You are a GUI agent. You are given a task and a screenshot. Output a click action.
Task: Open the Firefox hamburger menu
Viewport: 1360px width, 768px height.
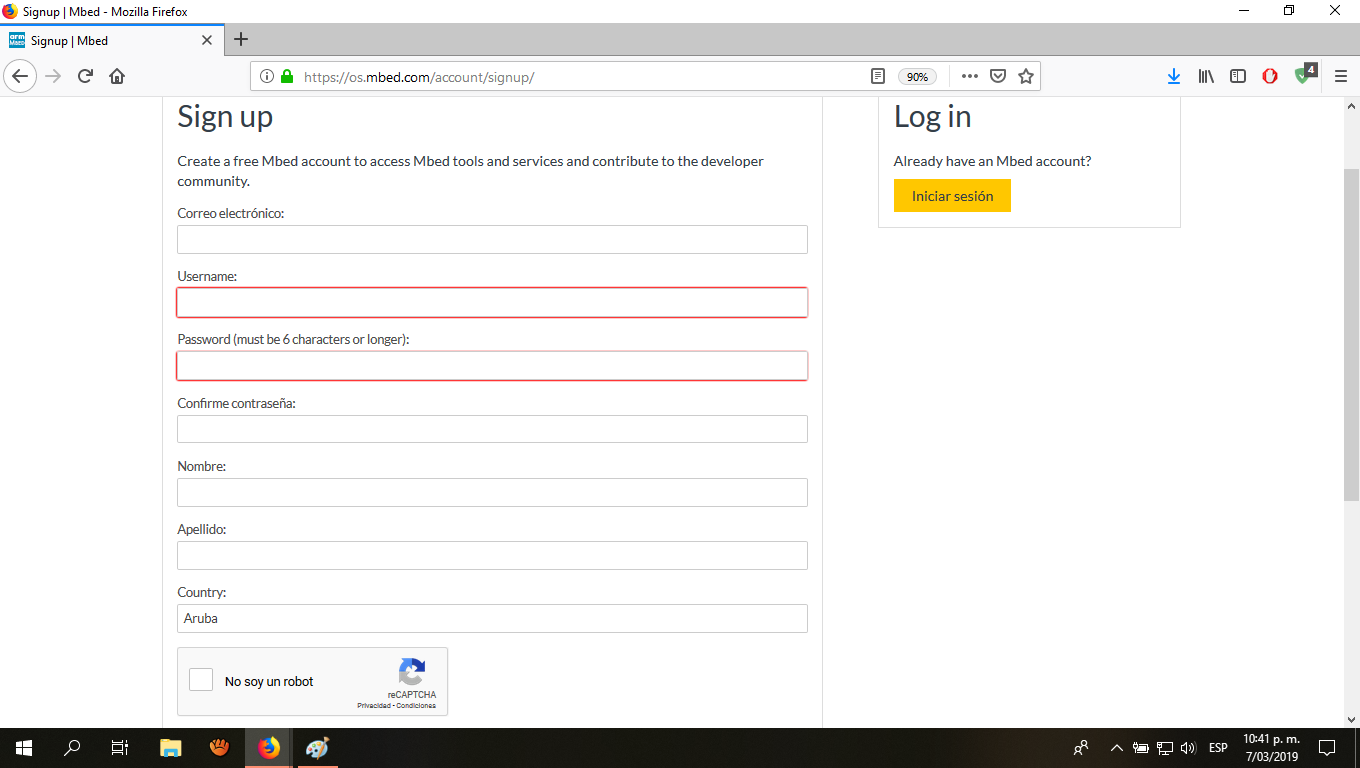[x=1341, y=76]
